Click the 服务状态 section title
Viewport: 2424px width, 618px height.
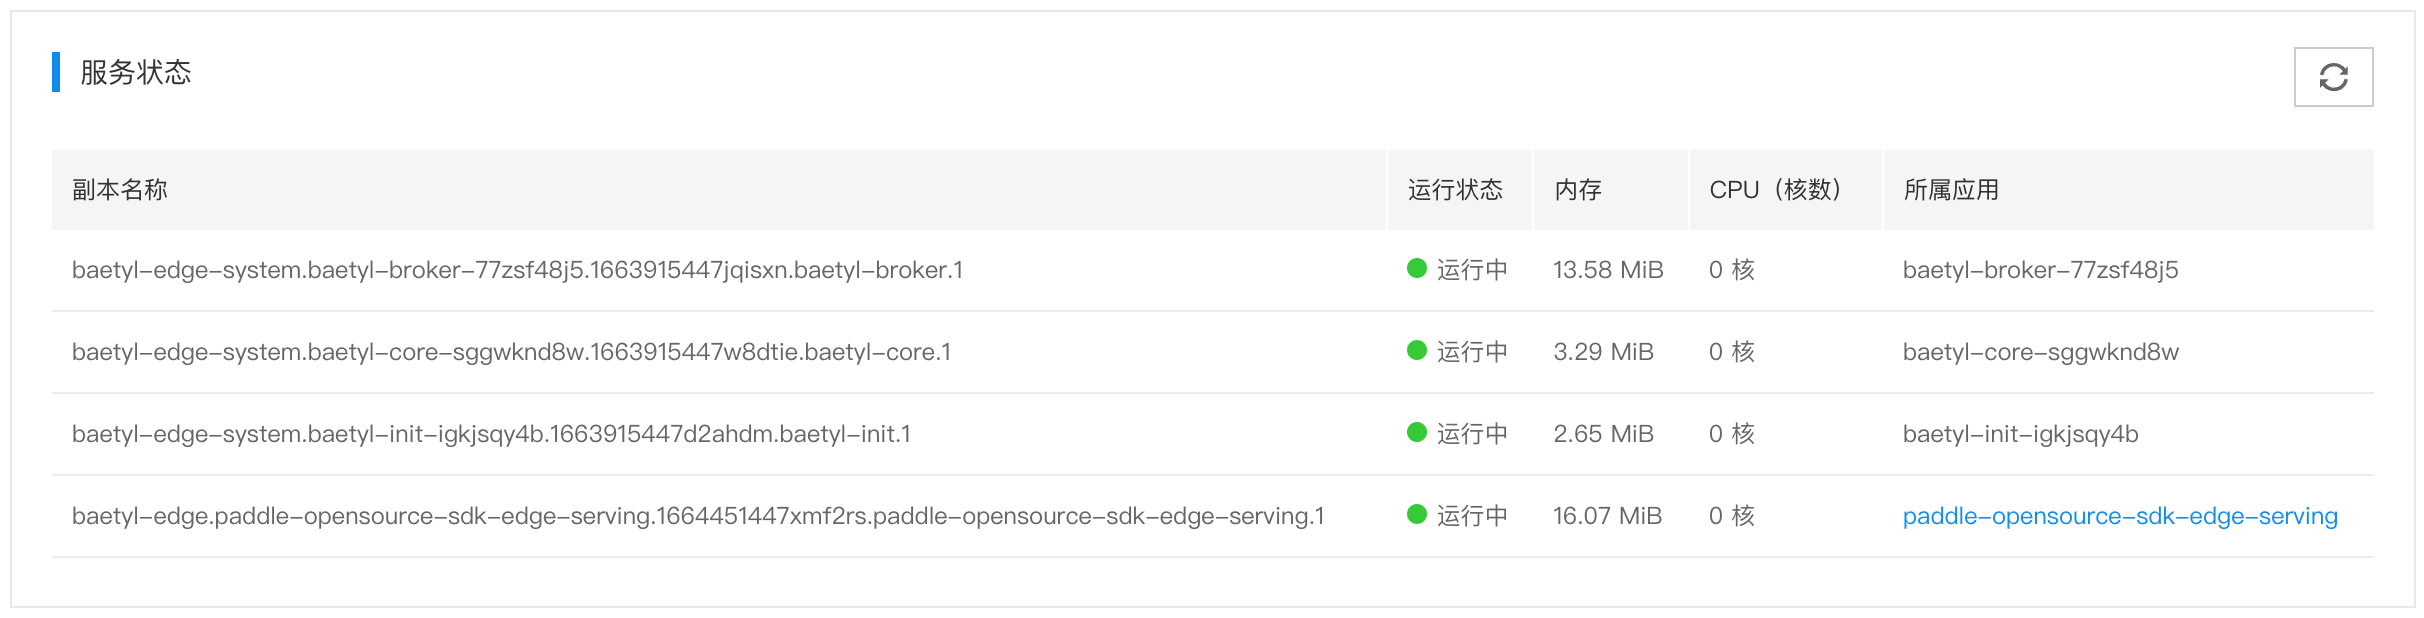tap(135, 72)
